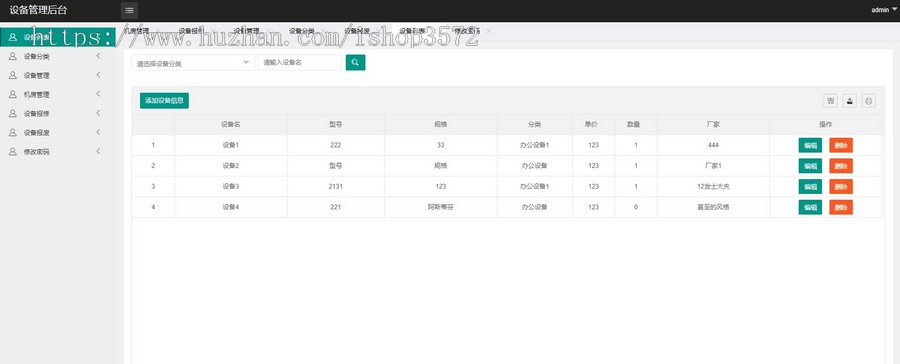The height and width of the screenshot is (364, 900).
Task: Click the 数量 column header
Action: [636, 125]
